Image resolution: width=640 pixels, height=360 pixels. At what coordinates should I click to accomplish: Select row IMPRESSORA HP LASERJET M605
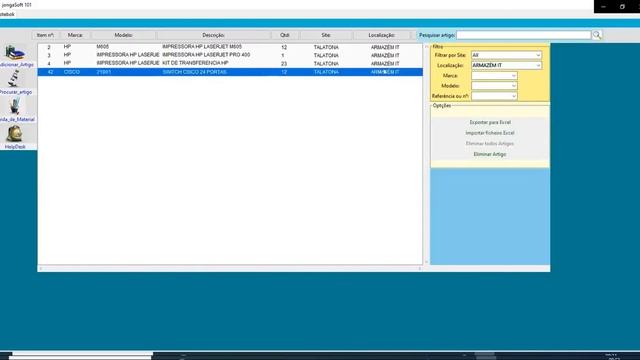coord(230,47)
